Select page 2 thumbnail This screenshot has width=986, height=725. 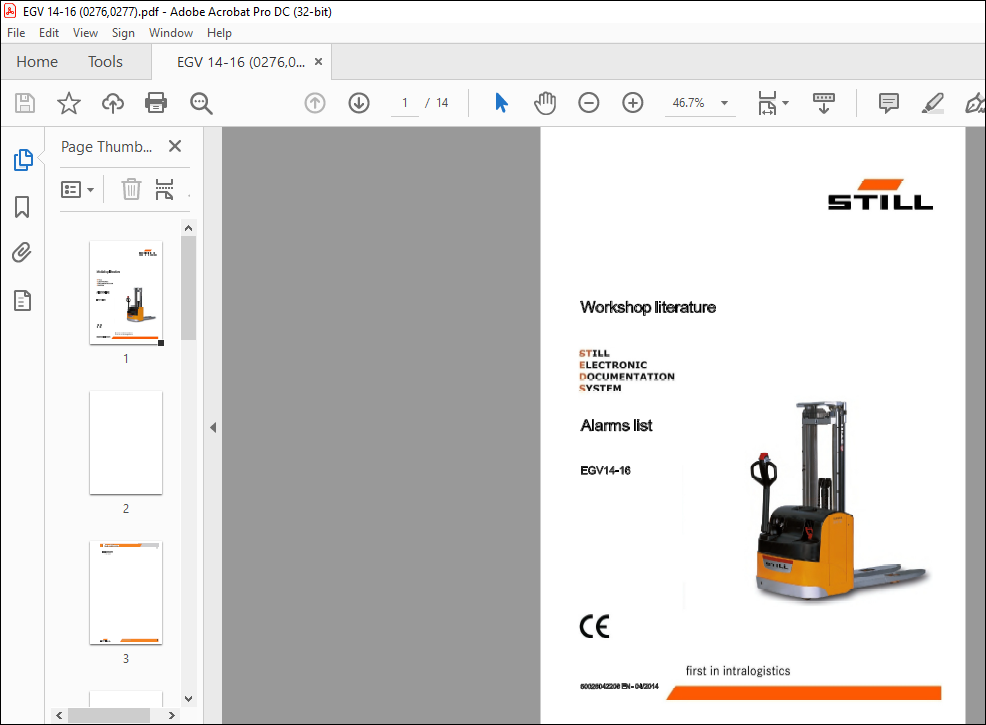(x=126, y=443)
